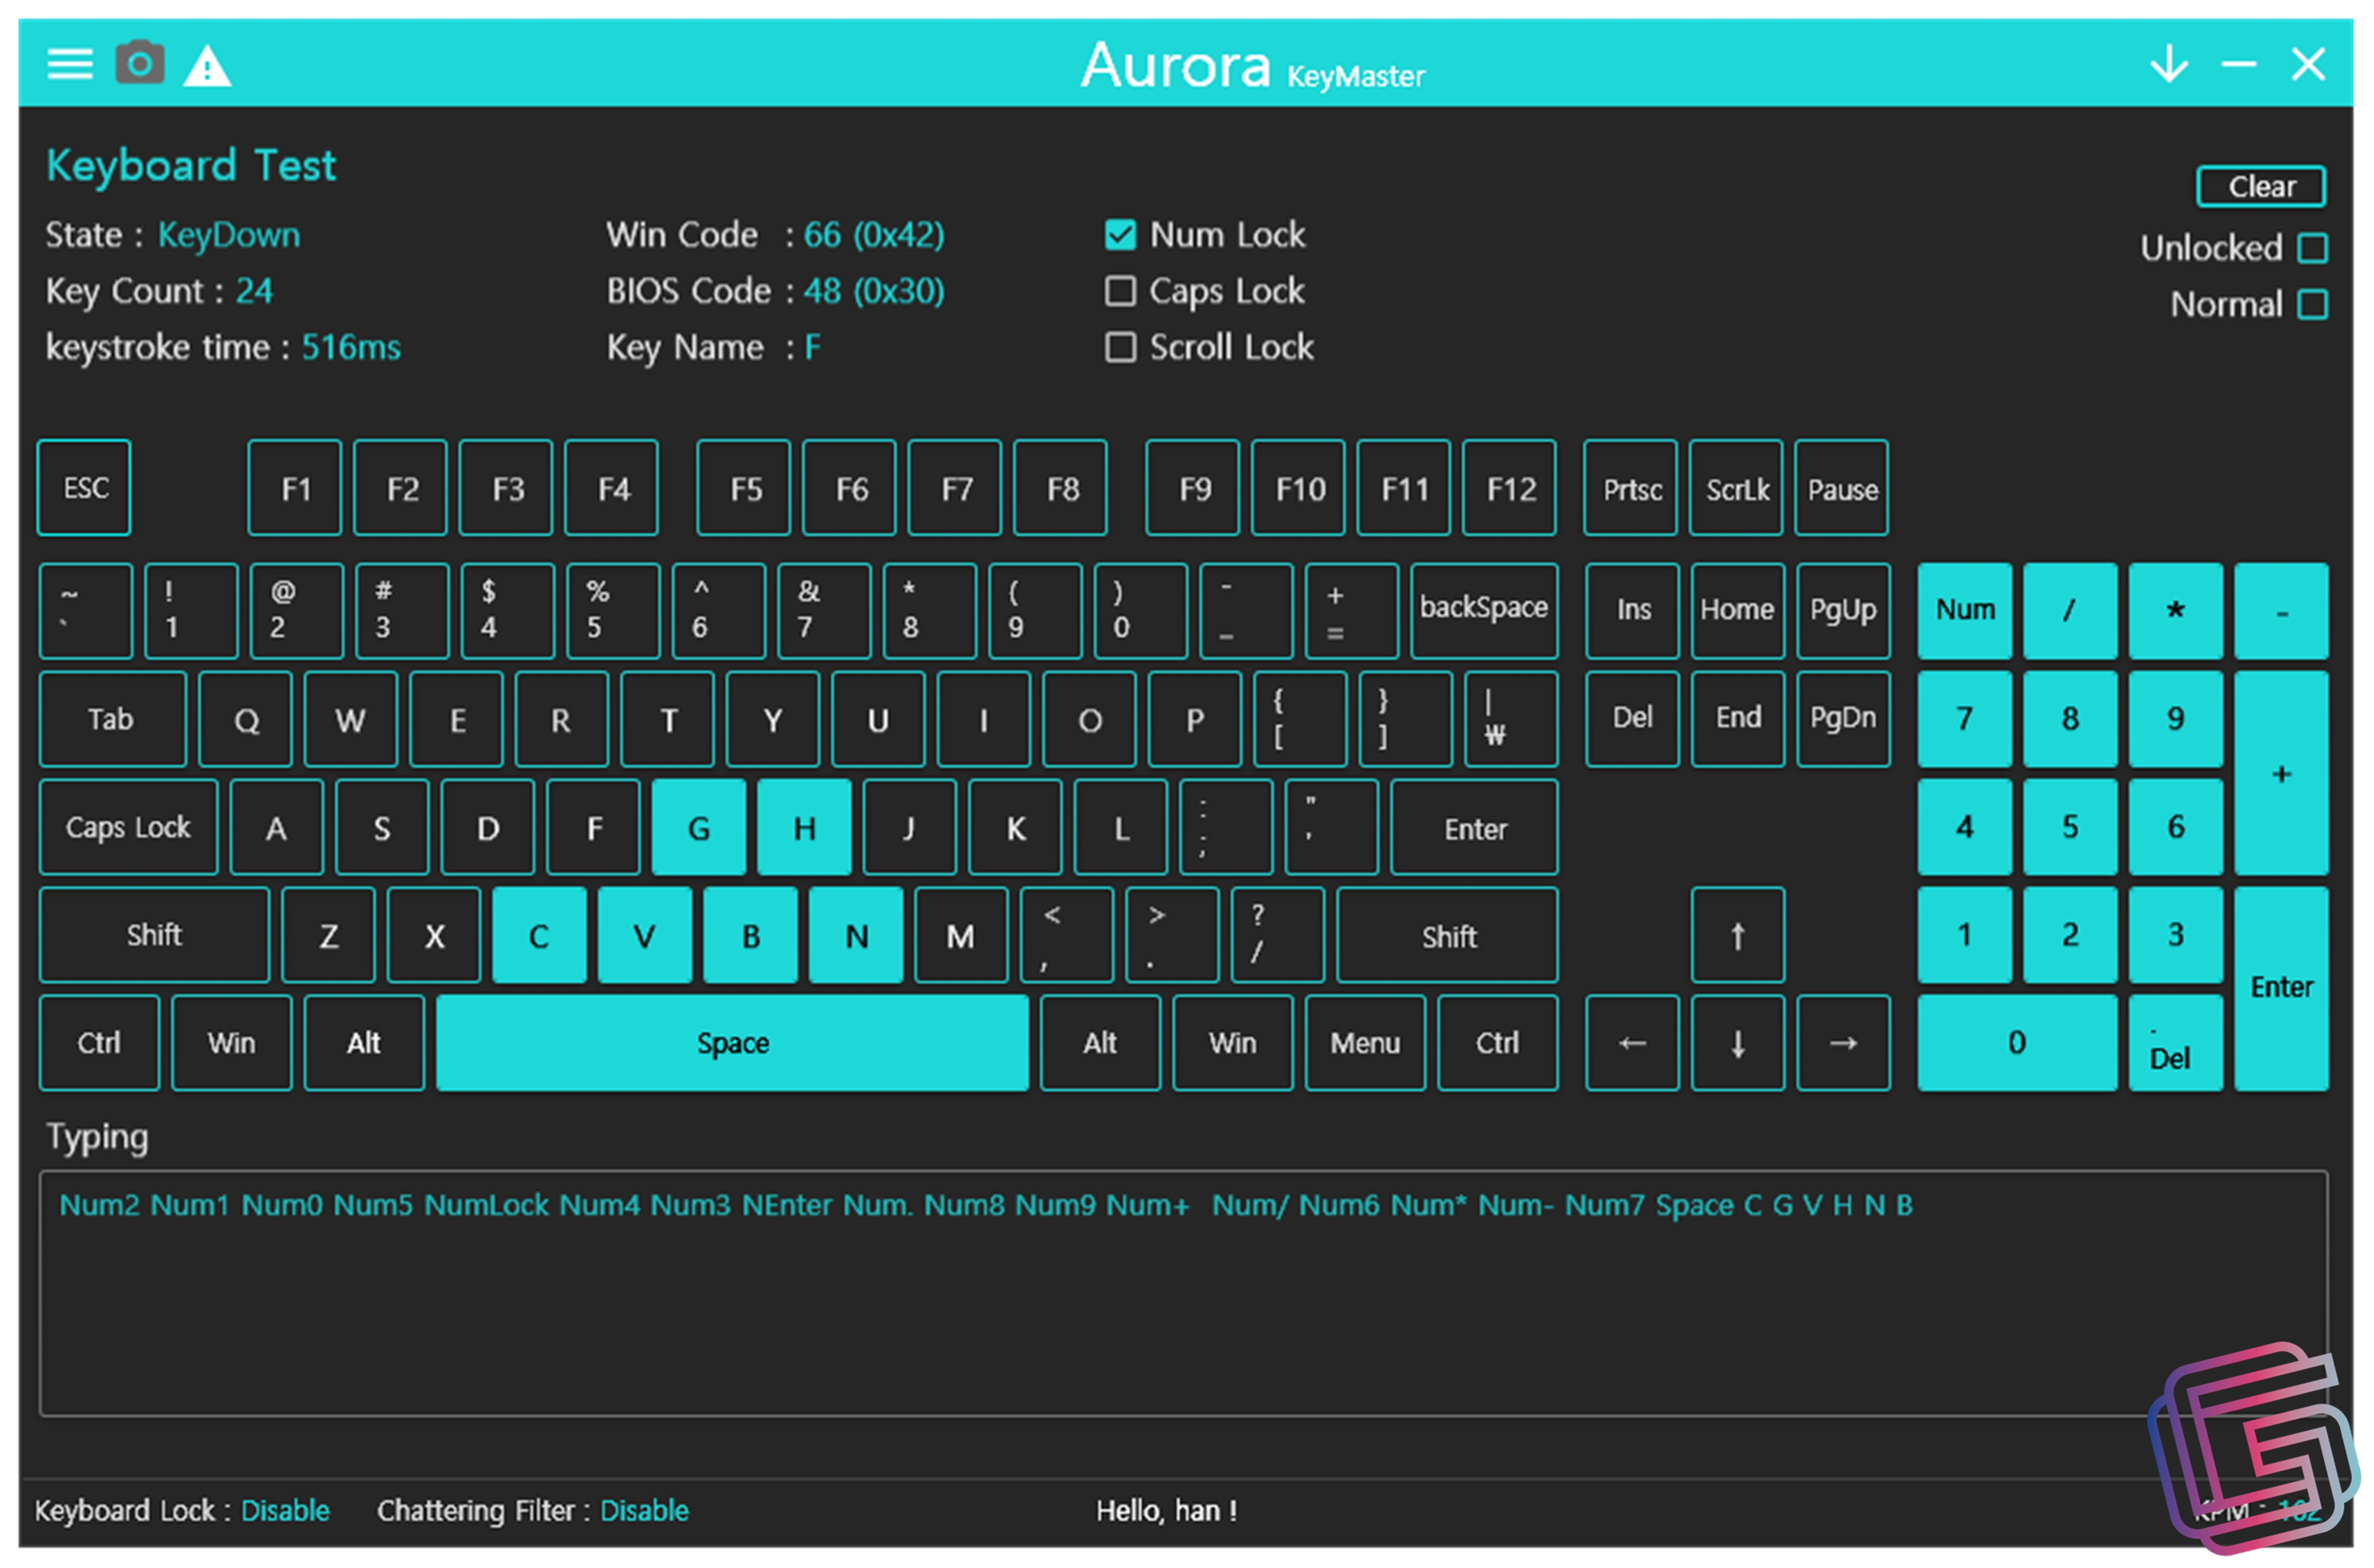This screenshot has height=1568, width=2374.
Task: Click the left Shift key
Action: pyautogui.click(x=154, y=935)
